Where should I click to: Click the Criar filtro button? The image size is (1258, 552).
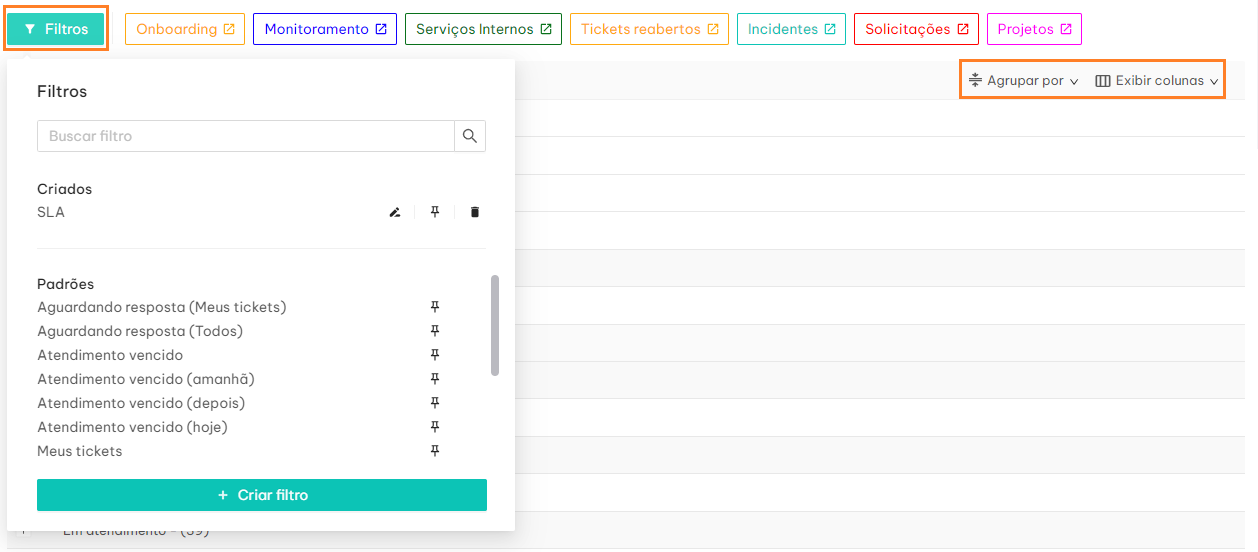(262, 495)
